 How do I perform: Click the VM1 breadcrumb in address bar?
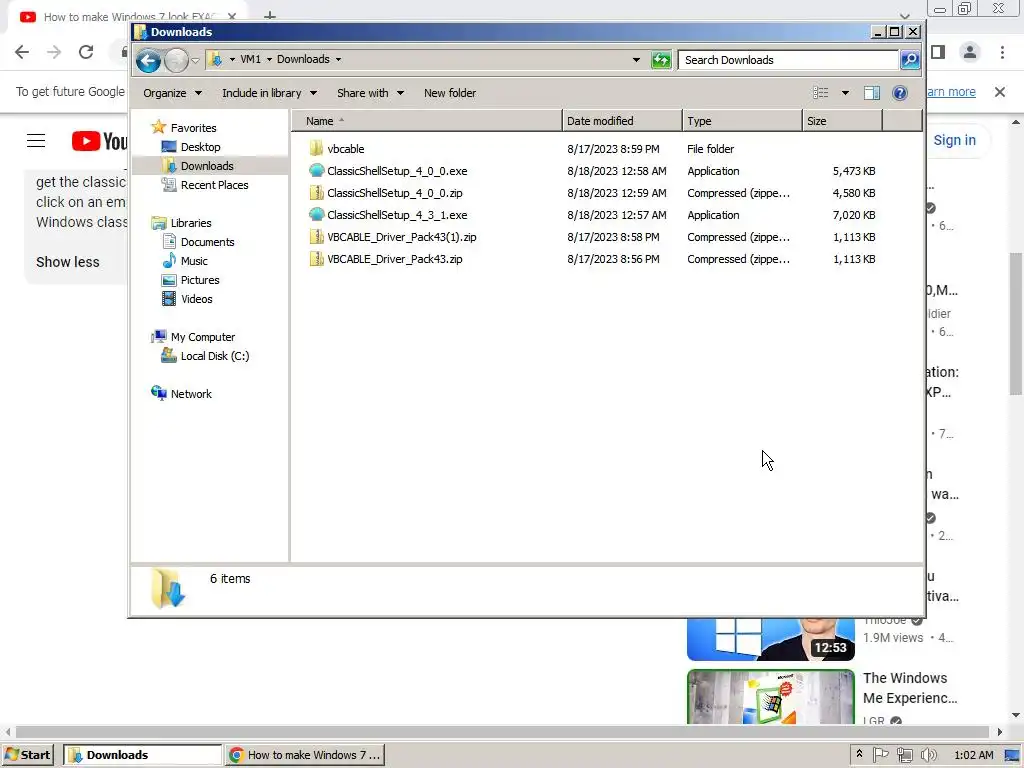[x=250, y=59]
